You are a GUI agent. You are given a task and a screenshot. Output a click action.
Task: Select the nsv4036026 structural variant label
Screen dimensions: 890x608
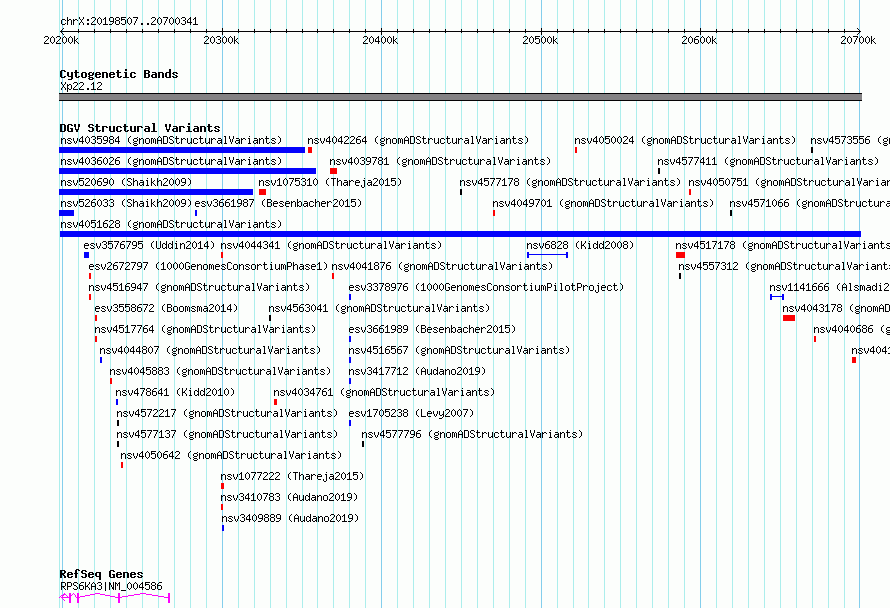click(171, 161)
